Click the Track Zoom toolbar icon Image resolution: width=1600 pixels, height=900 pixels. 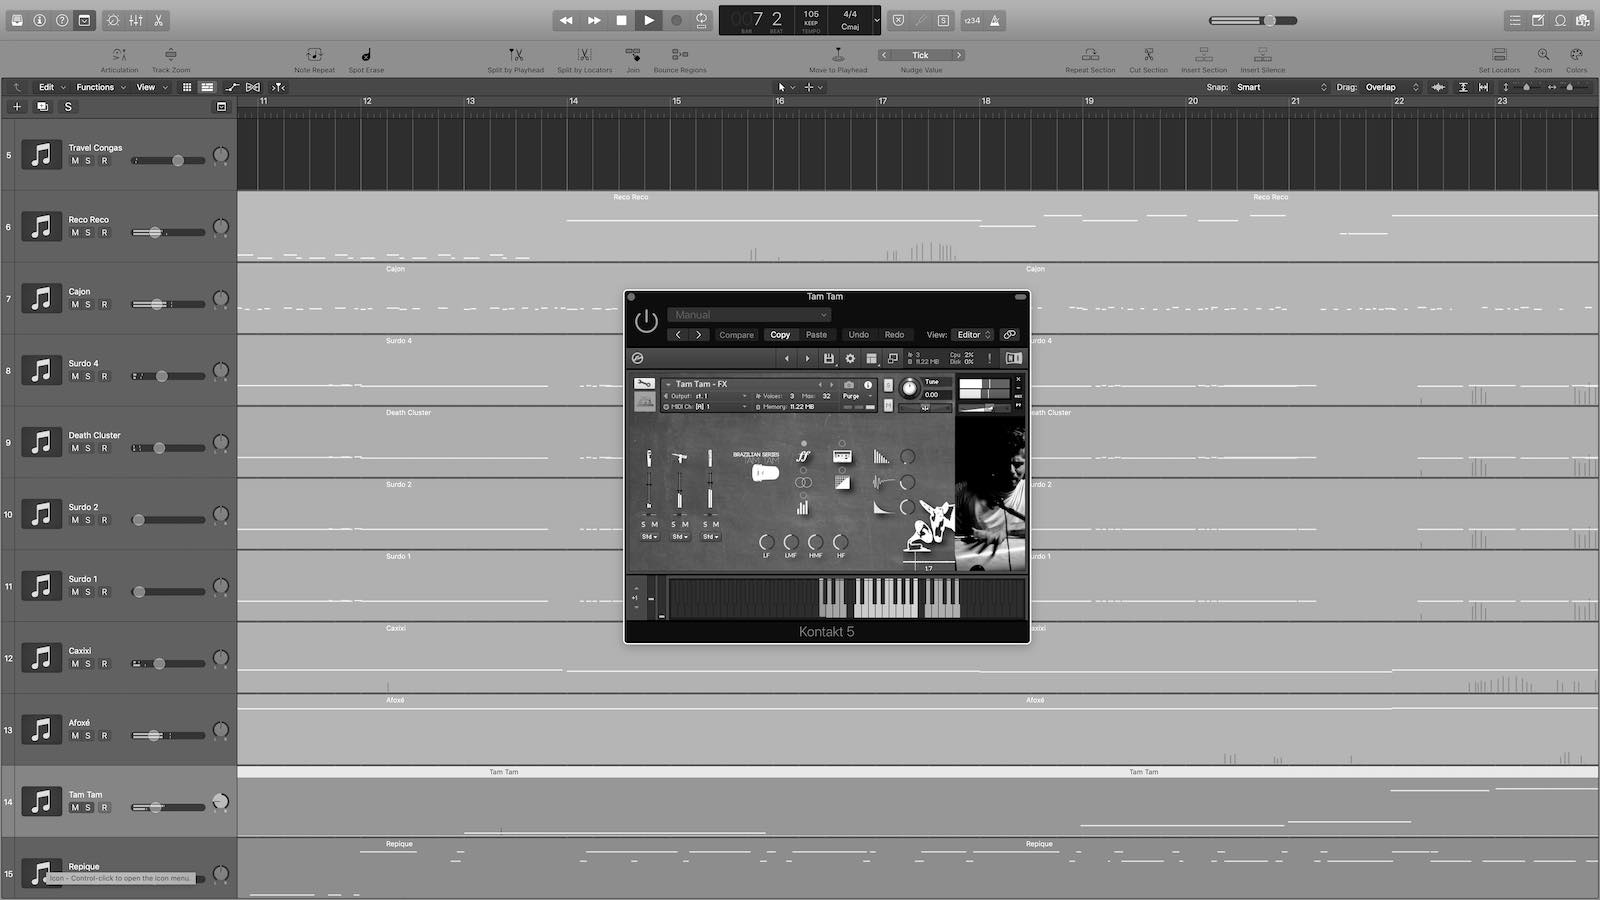pyautogui.click(x=171, y=55)
